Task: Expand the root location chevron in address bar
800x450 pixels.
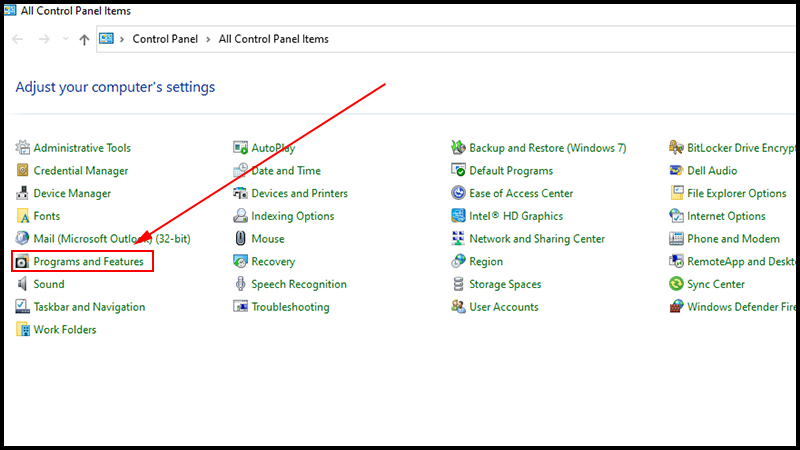Action: [x=123, y=39]
